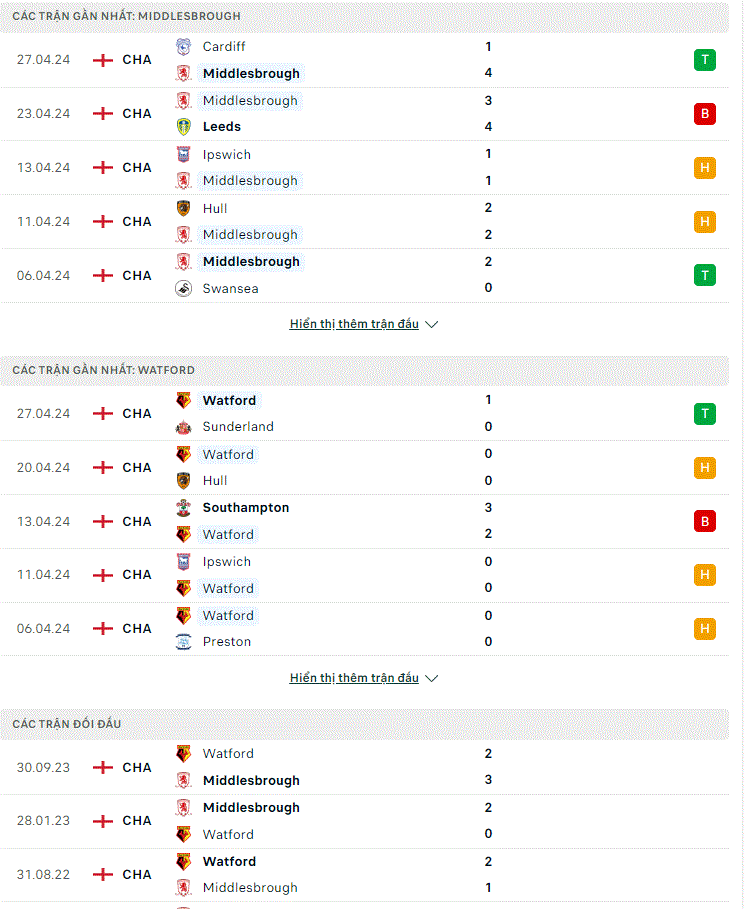The height and width of the screenshot is (909, 744).
Task: Click the Swansea swan logo icon
Action: coord(183,288)
